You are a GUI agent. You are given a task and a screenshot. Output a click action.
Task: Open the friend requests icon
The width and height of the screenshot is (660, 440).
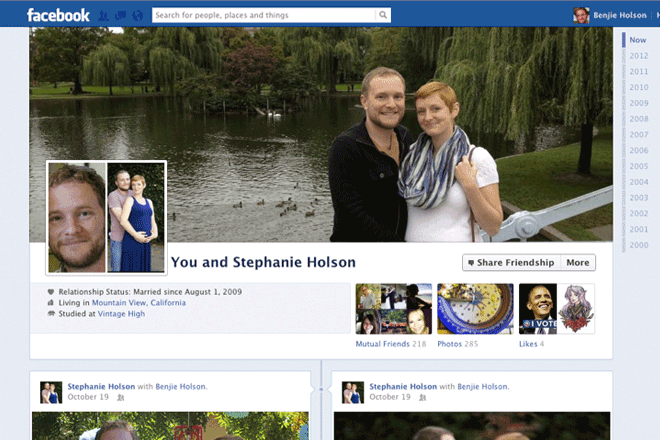tap(105, 15)
